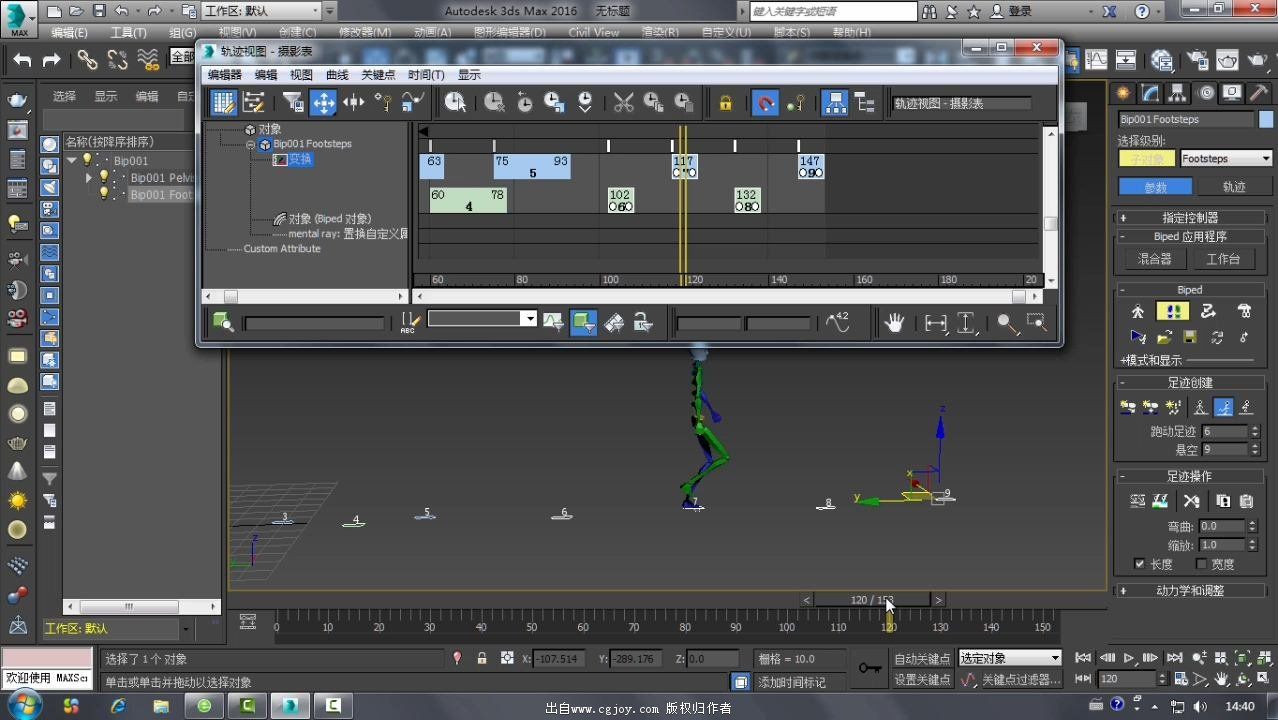
Task: Select the Pan hand tool in Track View
Action: [894, 322]
